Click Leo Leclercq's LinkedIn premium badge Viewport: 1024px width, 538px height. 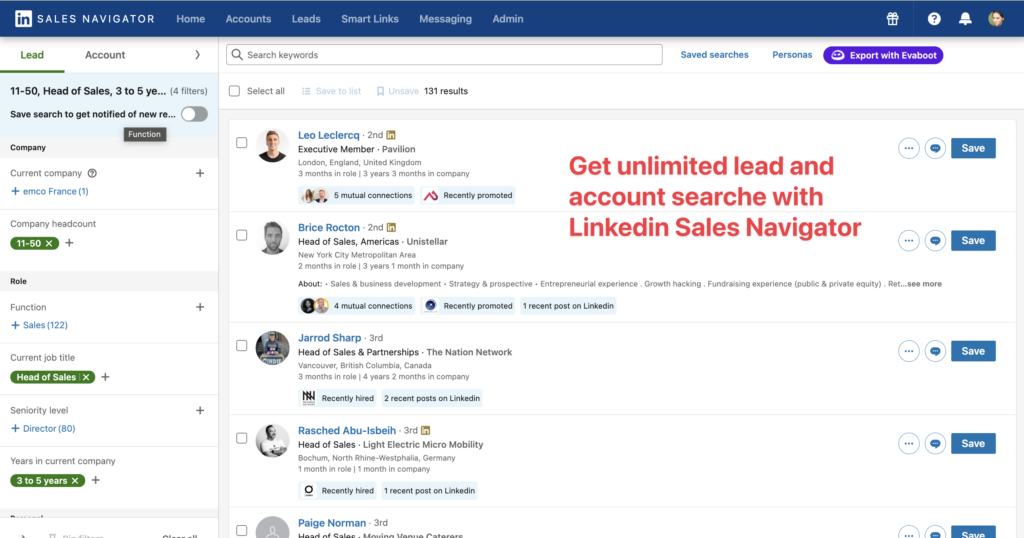coord(391,135)
